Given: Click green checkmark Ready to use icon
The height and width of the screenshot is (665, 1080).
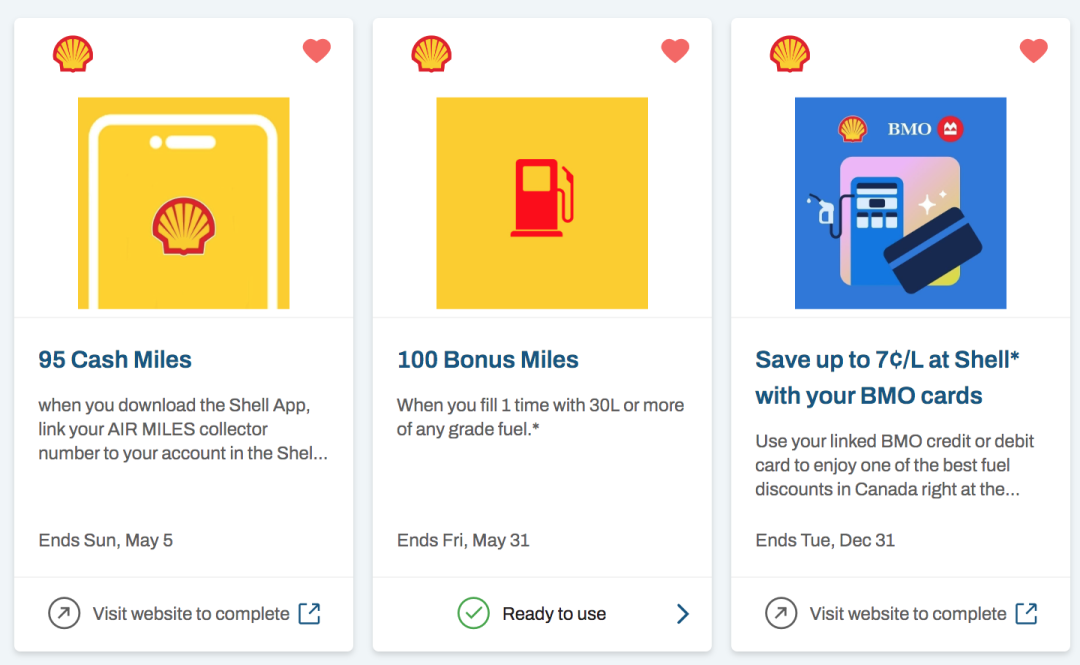Looking at the screenshot, I should pos(473,613).
